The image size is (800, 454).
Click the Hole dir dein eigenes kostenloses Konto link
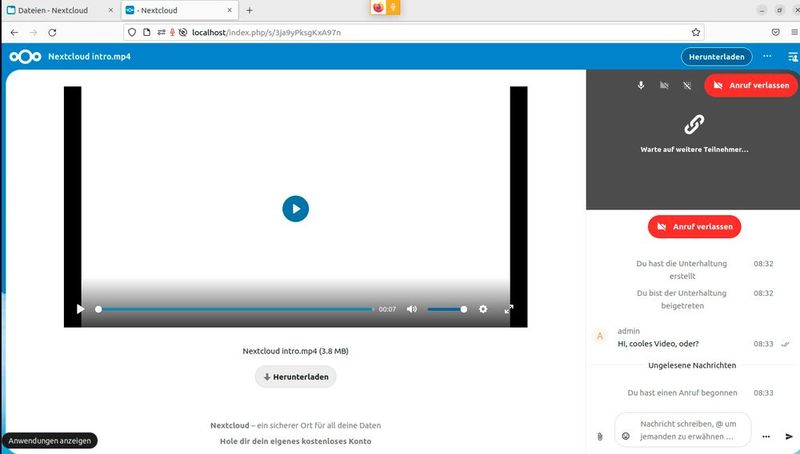pyautogui.click(x=295, y=441)
